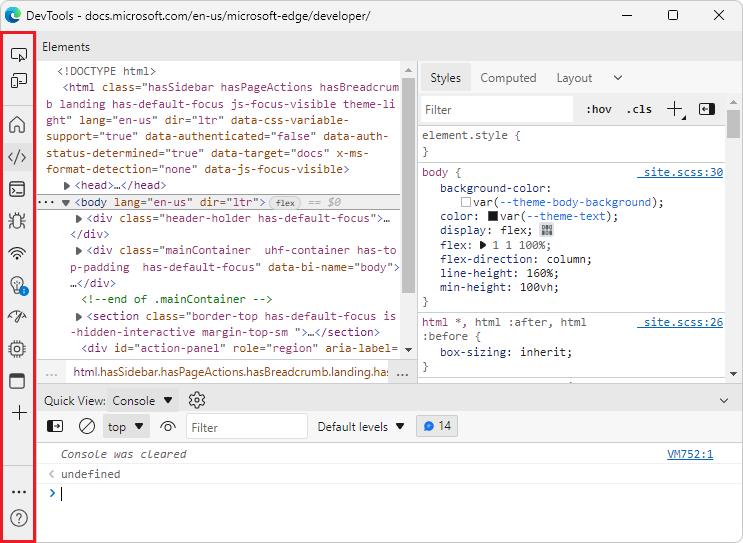Switch to the Styles tab
This screenshot has width=743, height=543.
445,77
